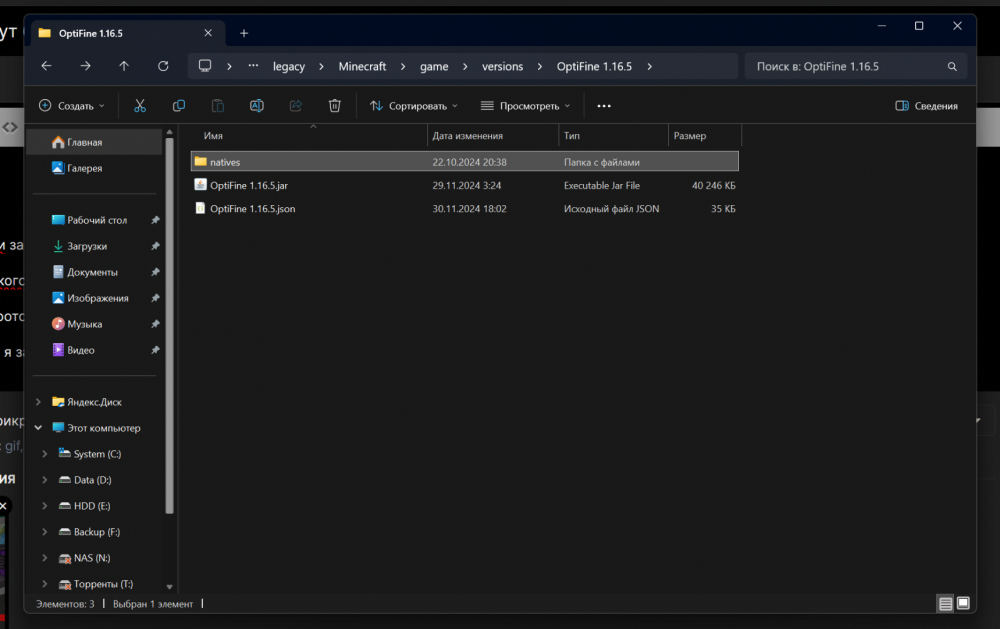The width and height of the screenshot is (1000, 629).
Task: Select the OptiFine 1.16.5.json file icon
Action: click(x=200, y=208)
